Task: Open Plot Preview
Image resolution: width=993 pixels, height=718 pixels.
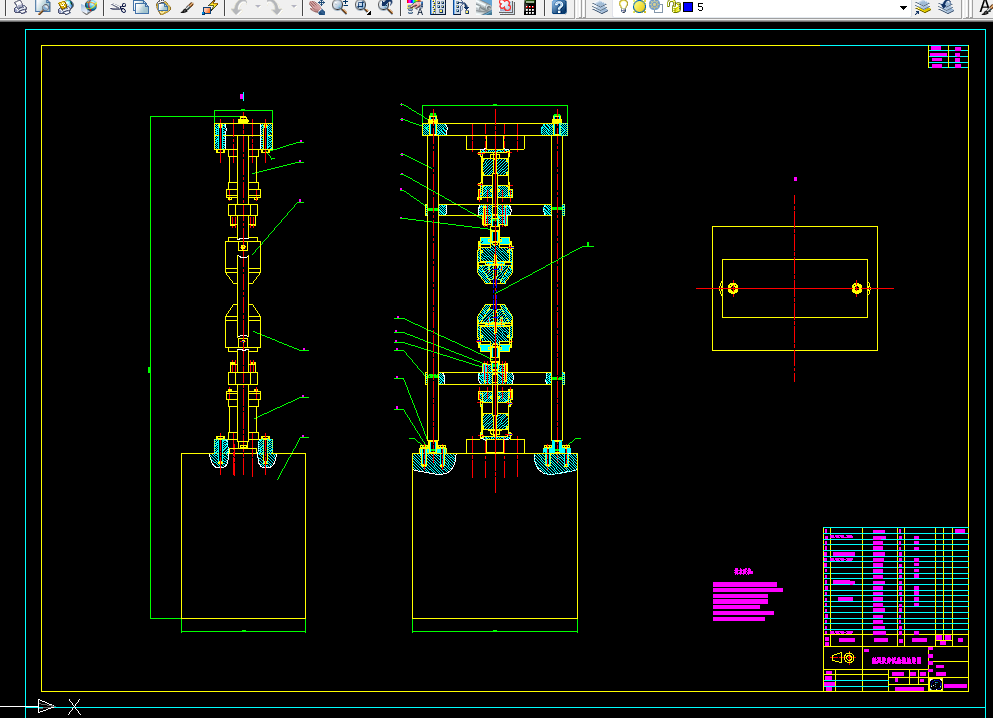Action: [43, 7]
